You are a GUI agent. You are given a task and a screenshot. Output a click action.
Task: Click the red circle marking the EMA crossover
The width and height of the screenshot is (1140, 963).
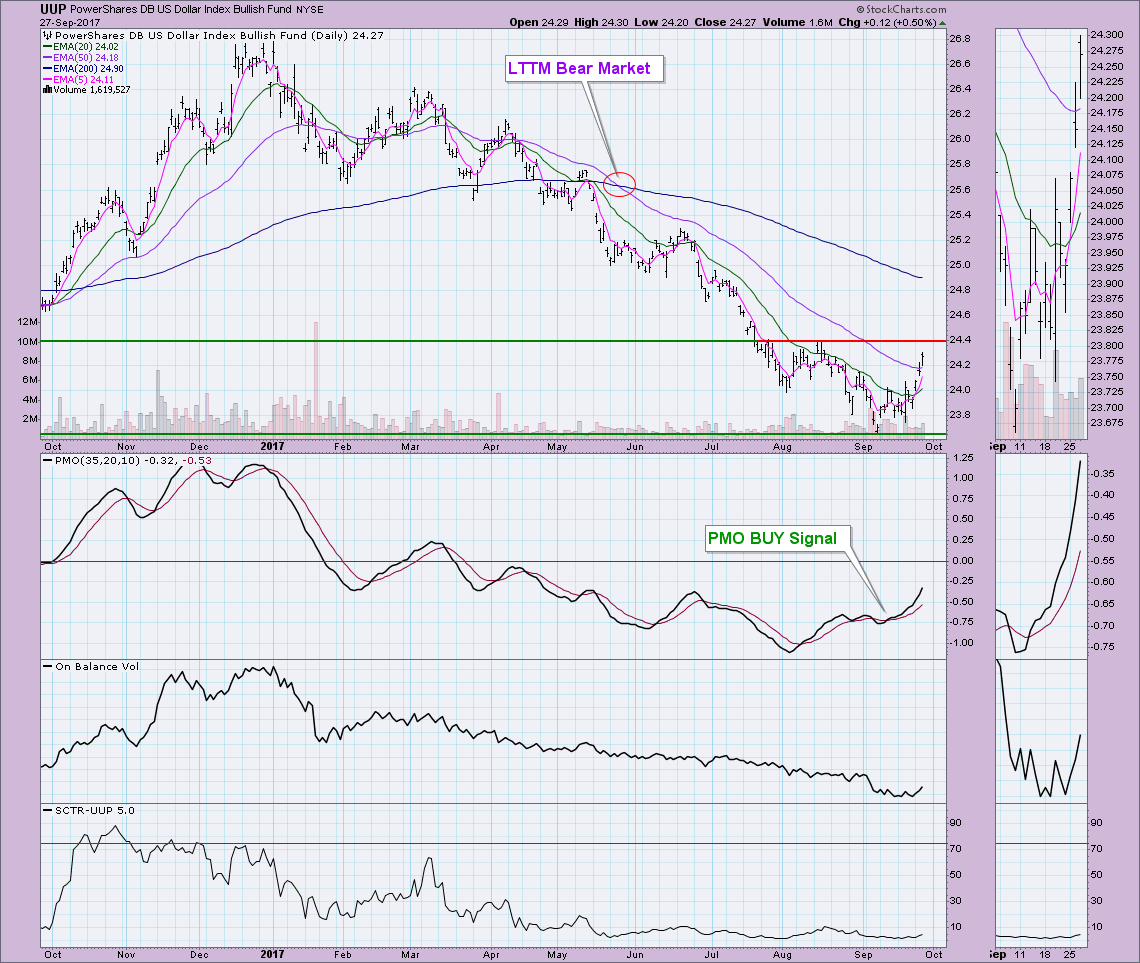click(x=620, y=184)
